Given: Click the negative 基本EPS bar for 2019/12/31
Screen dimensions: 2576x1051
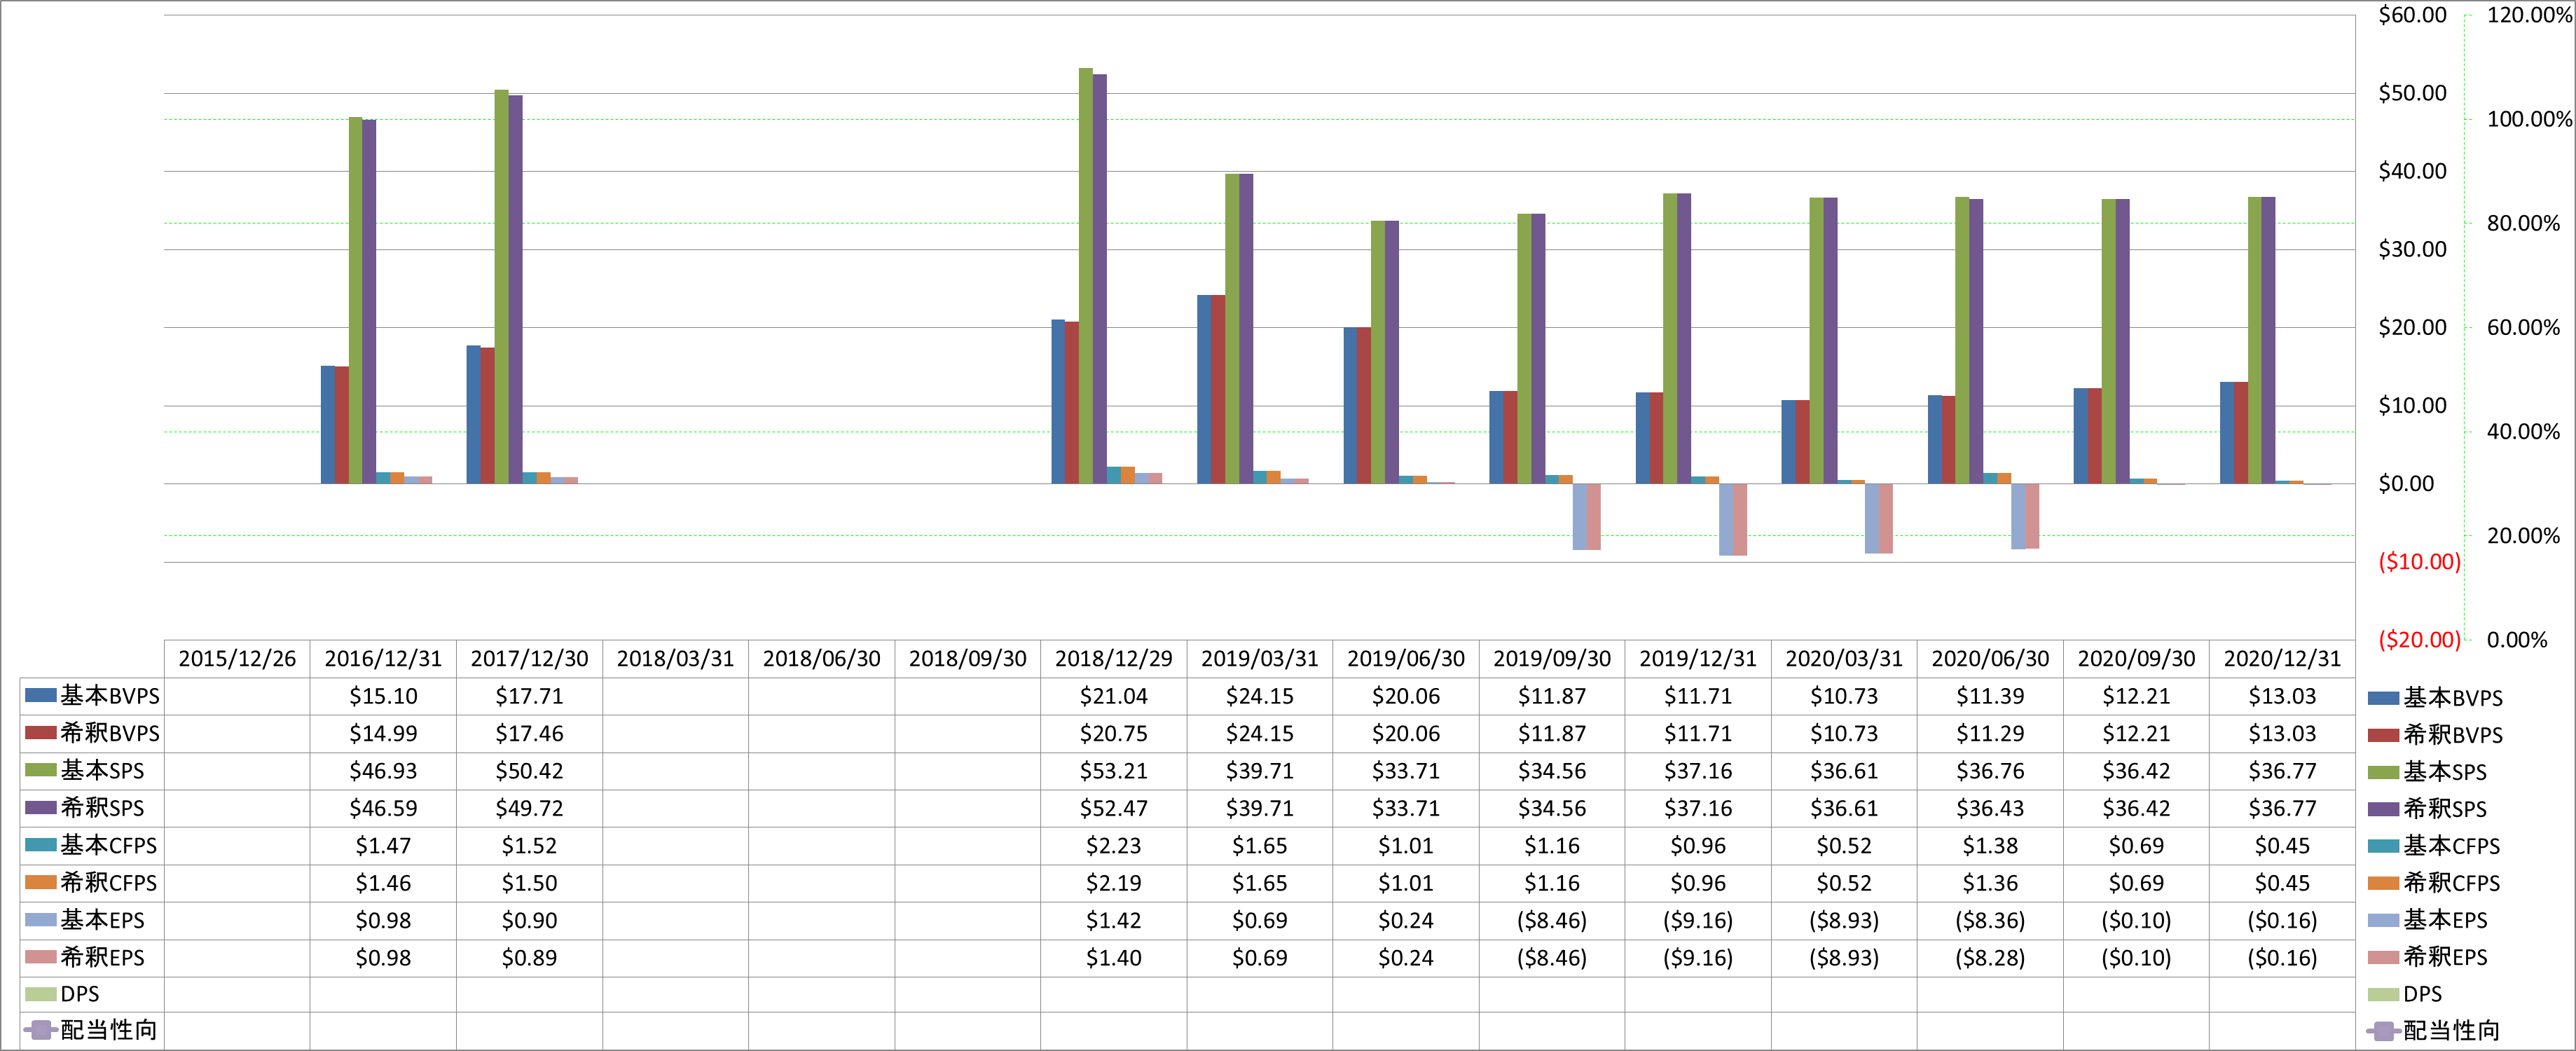Looking at the screenshot, I should [1726, 519].
